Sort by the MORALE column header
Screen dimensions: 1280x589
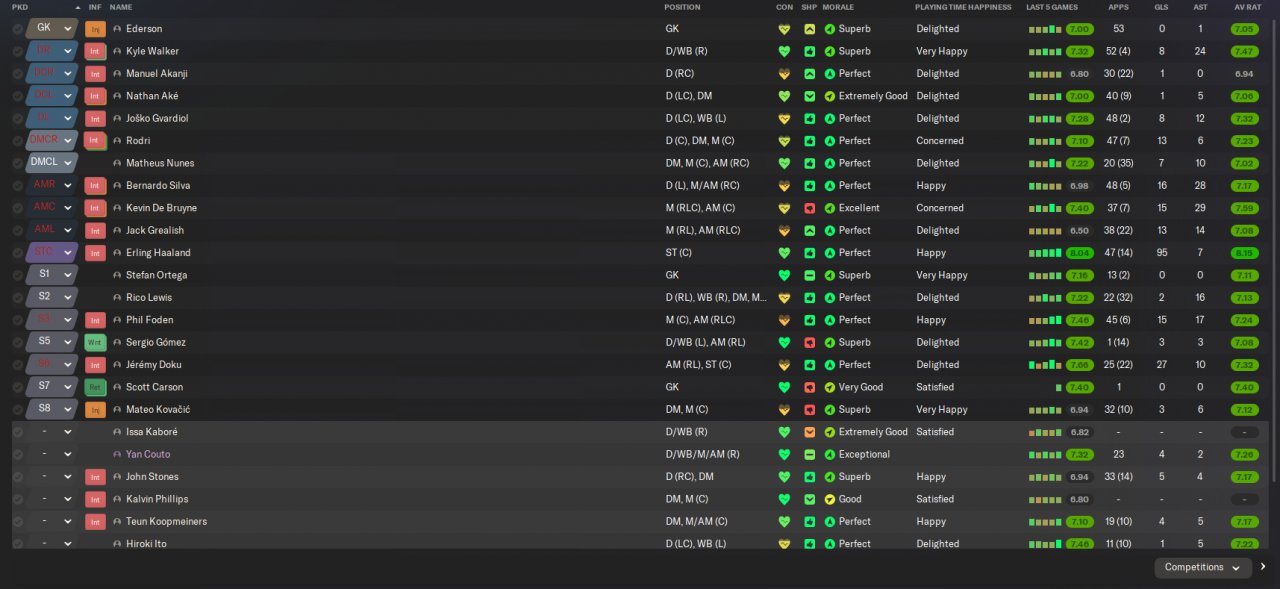tap(838, 7)
